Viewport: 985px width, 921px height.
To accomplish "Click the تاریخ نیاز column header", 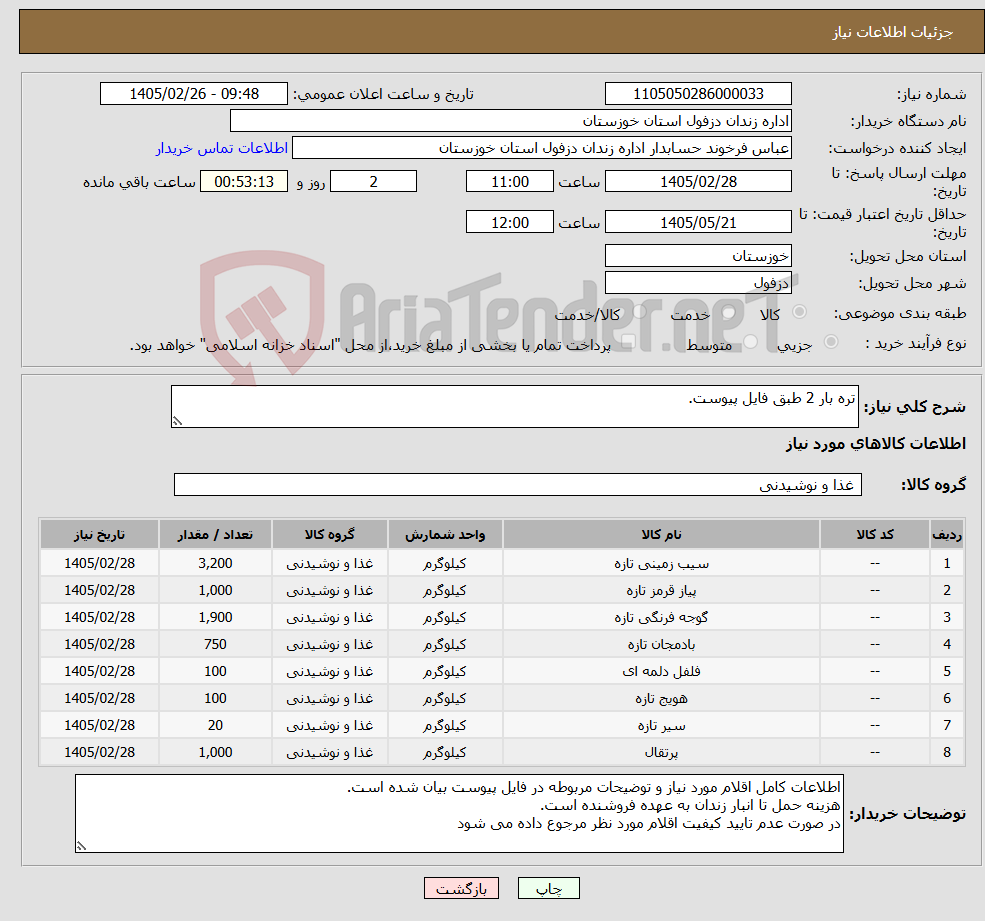I will click(x=99, y=535).
